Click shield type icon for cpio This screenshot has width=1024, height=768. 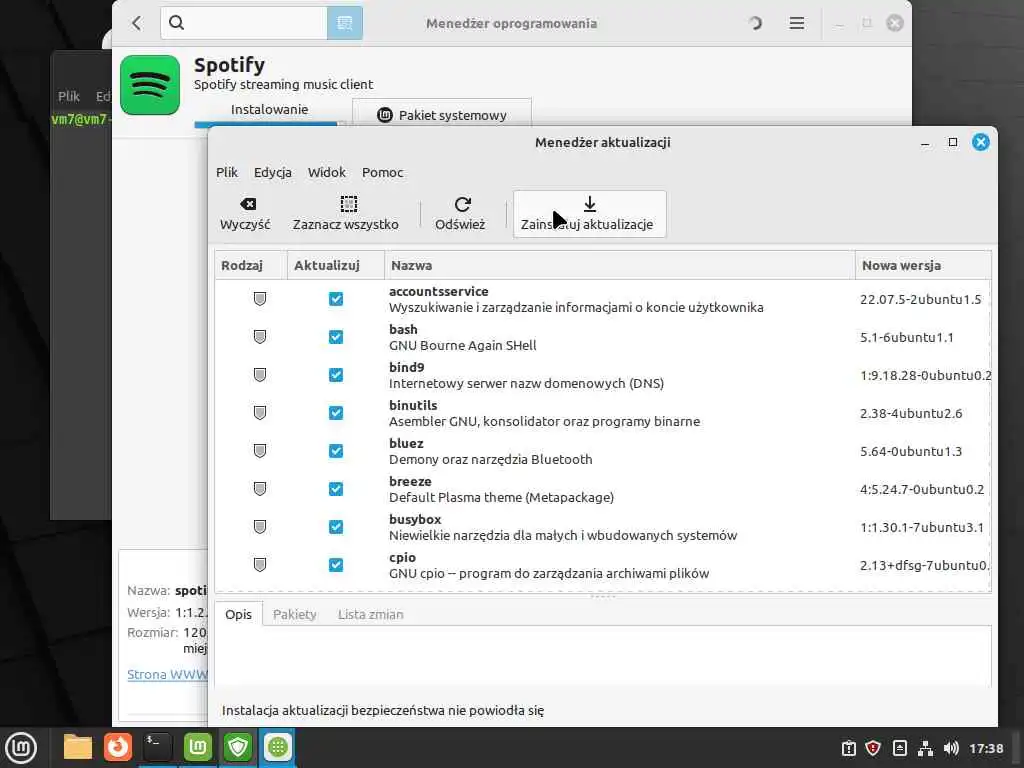(260, 564)
